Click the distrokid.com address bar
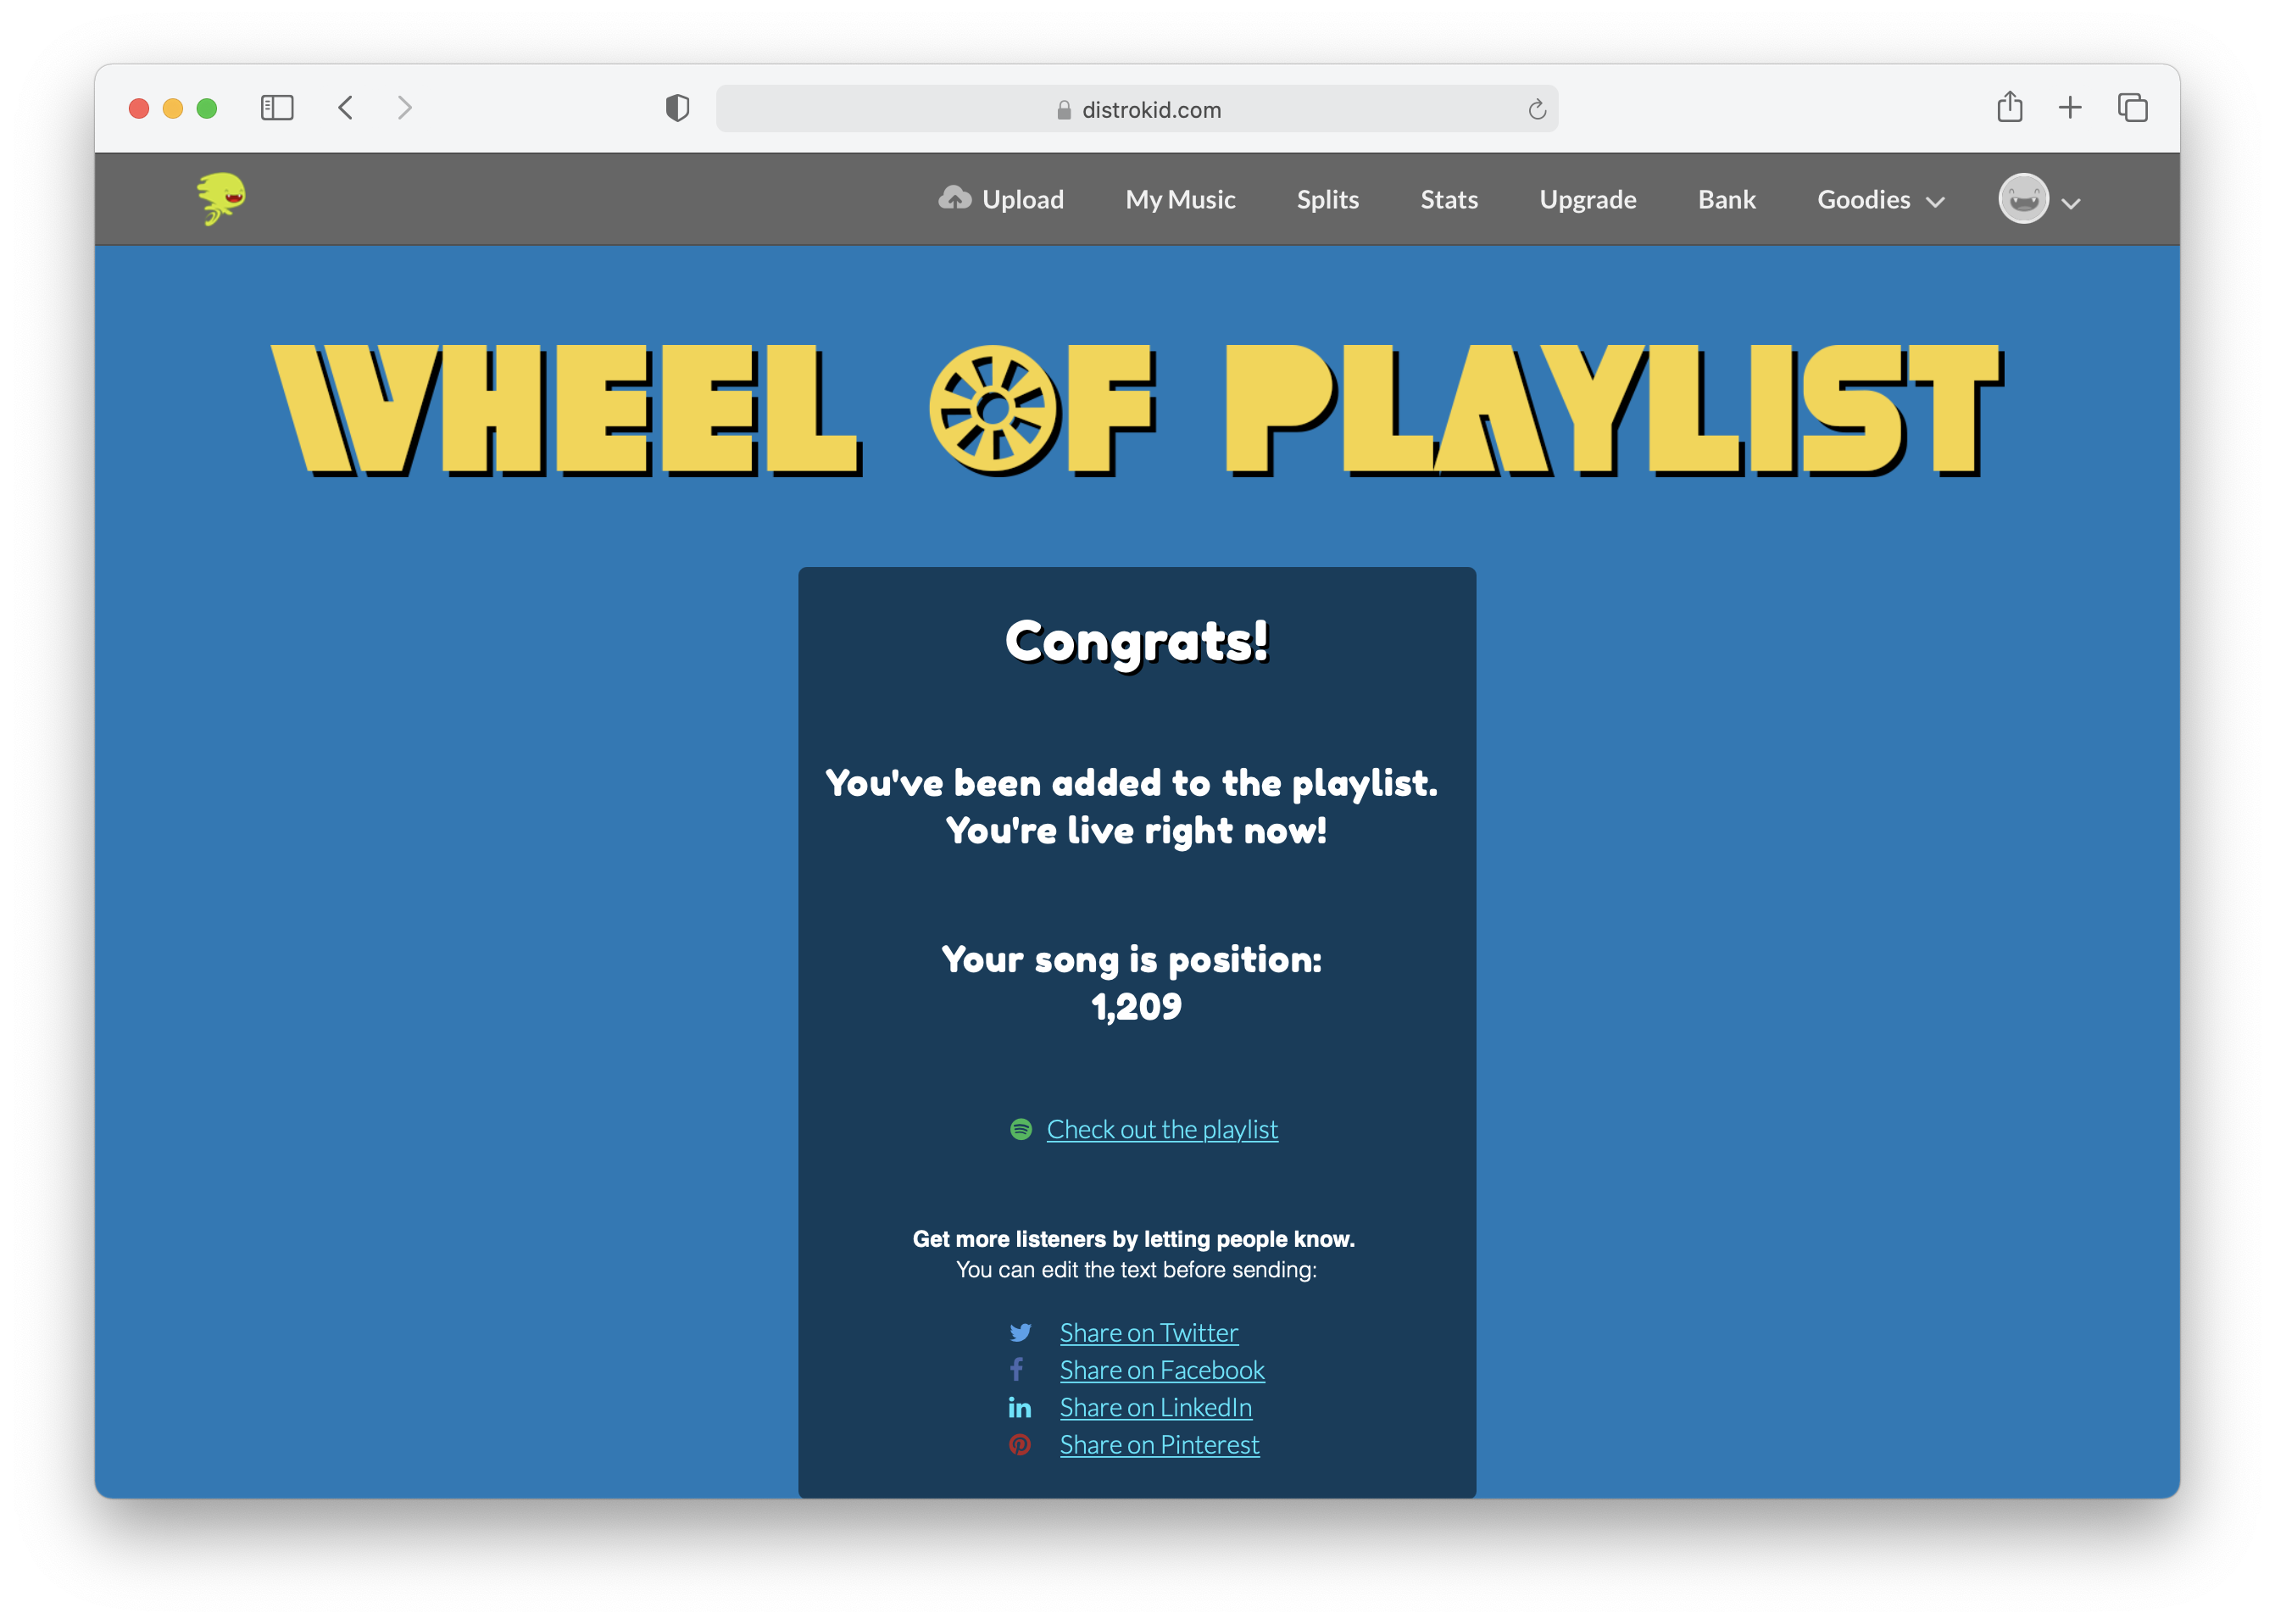2275x1624 pixels. [x=1136, y=109]
